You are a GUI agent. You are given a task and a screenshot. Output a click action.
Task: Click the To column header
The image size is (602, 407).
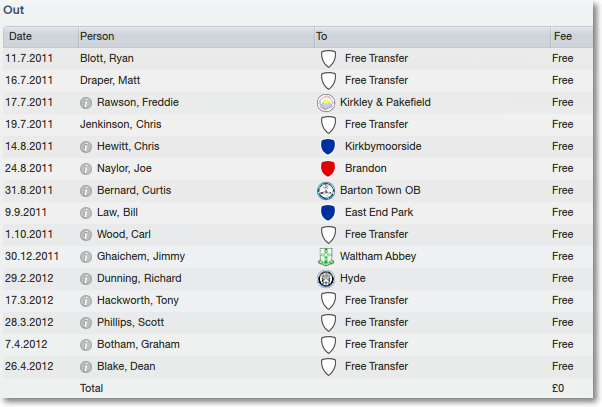tap(432, 36)
